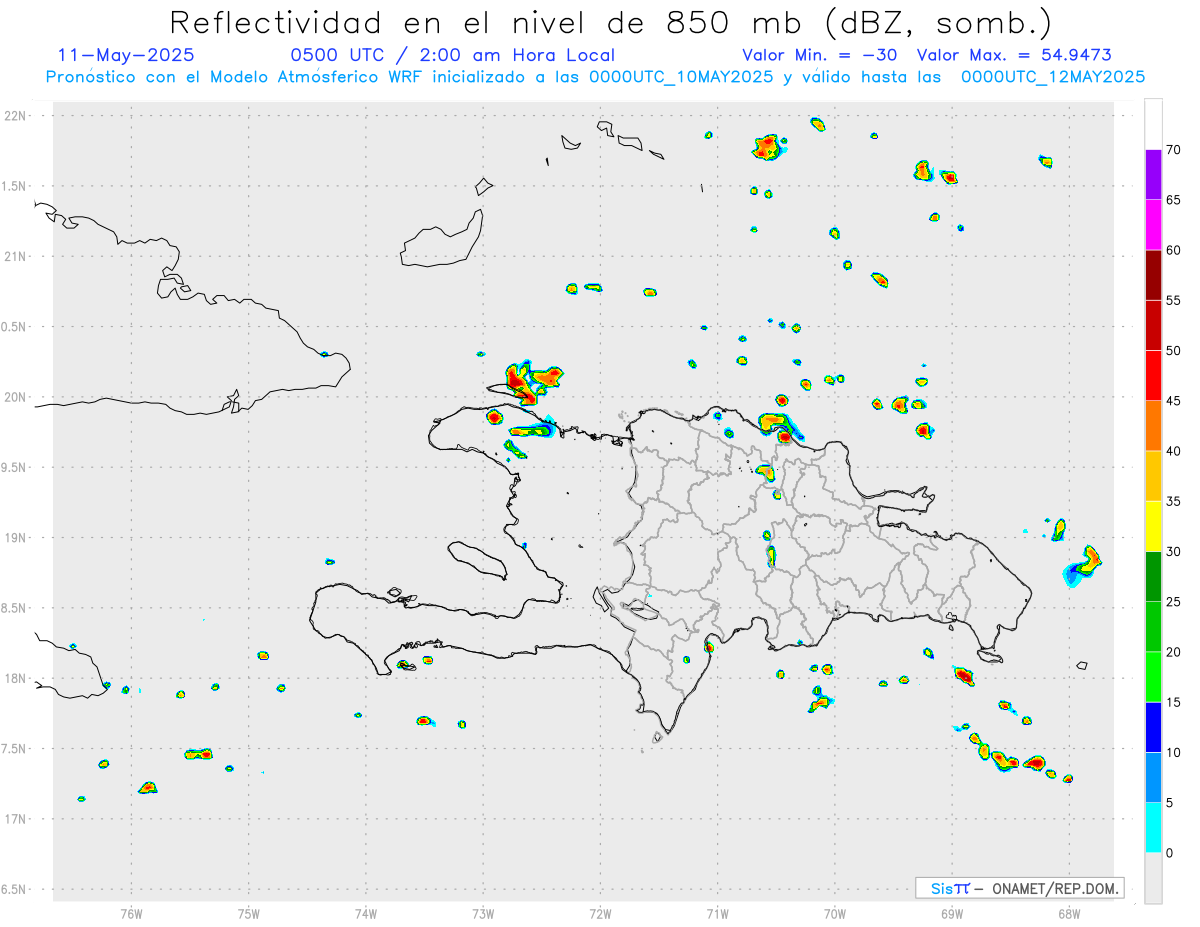Click the latitude axis label '20N'
This screenshot has width=1200, height=927.
click(17, 397)
